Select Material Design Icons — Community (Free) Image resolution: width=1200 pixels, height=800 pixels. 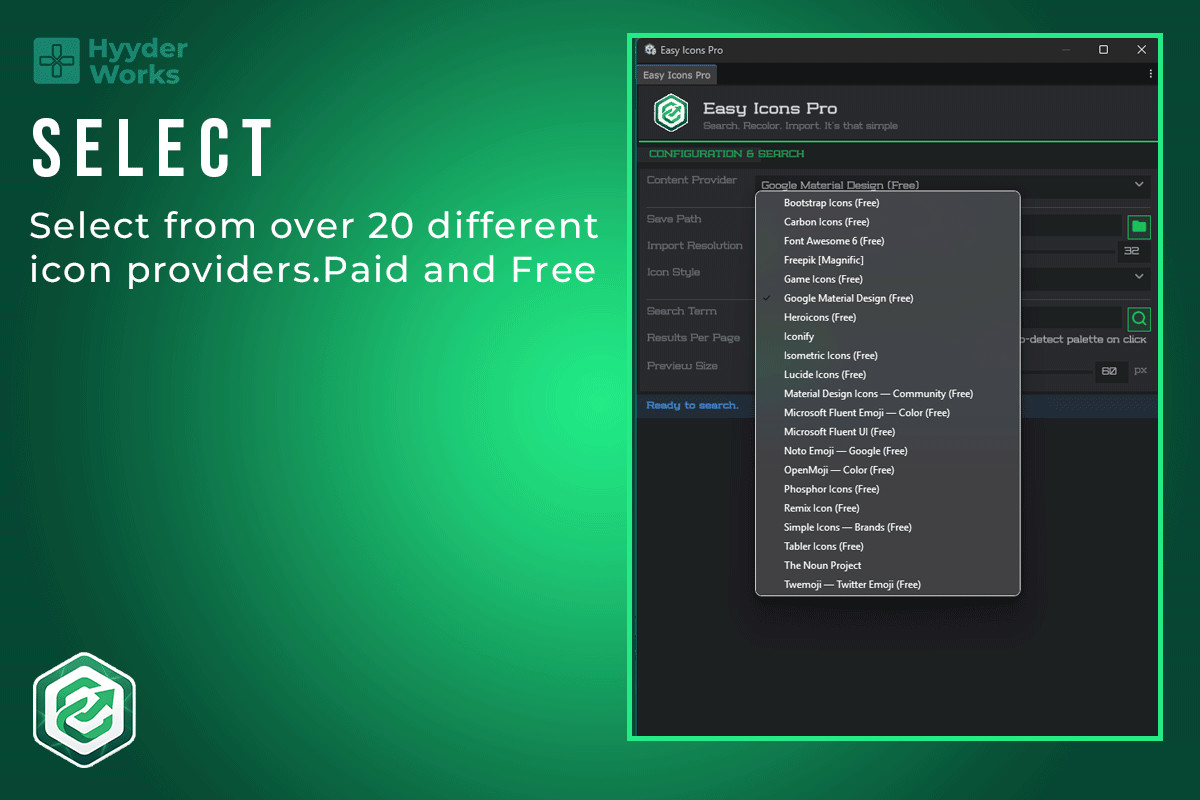tap(888, 393)
